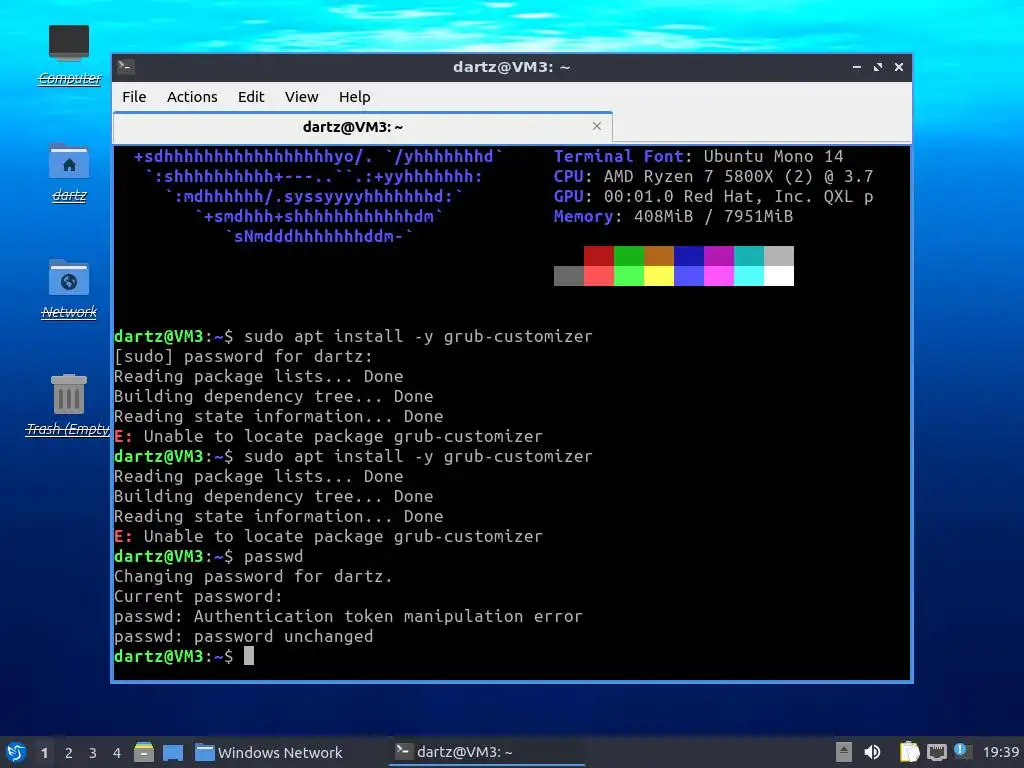Click the '[sudo] password for dartz:' line
This screenshot has width=1024, height=768.
[243, 357]
